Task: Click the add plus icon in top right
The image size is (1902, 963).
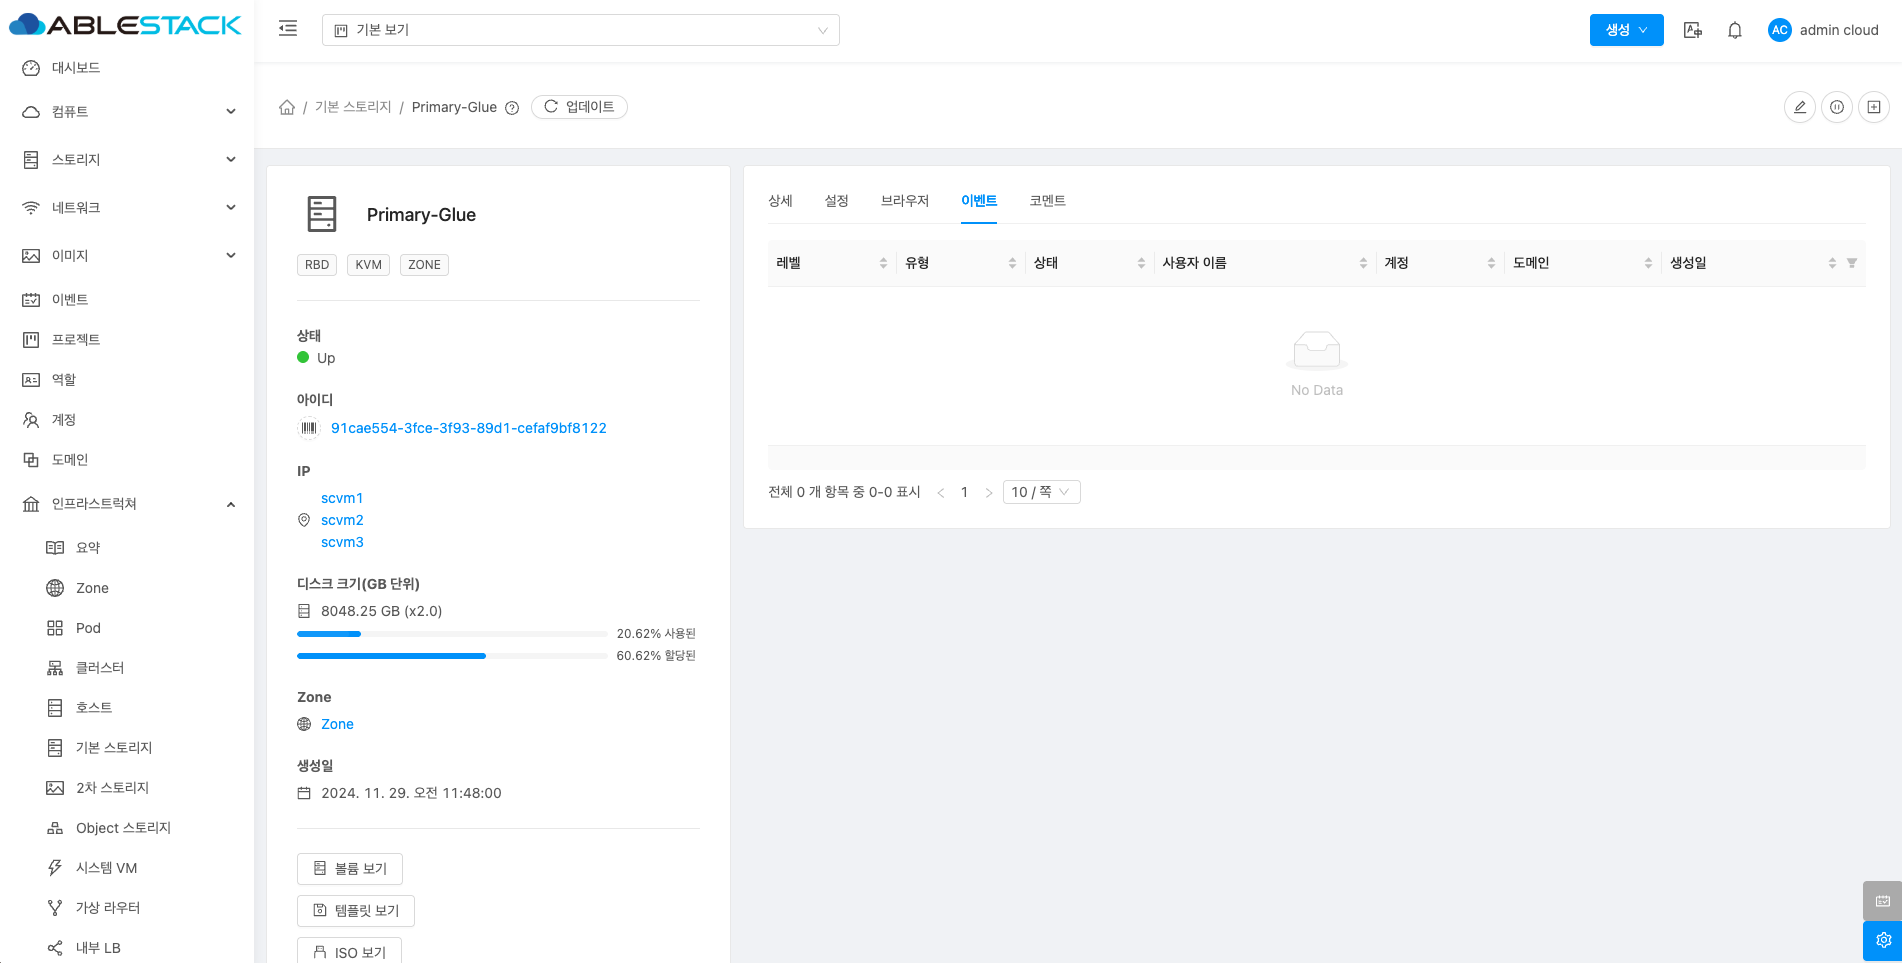Action: (x=1873, y=107)
